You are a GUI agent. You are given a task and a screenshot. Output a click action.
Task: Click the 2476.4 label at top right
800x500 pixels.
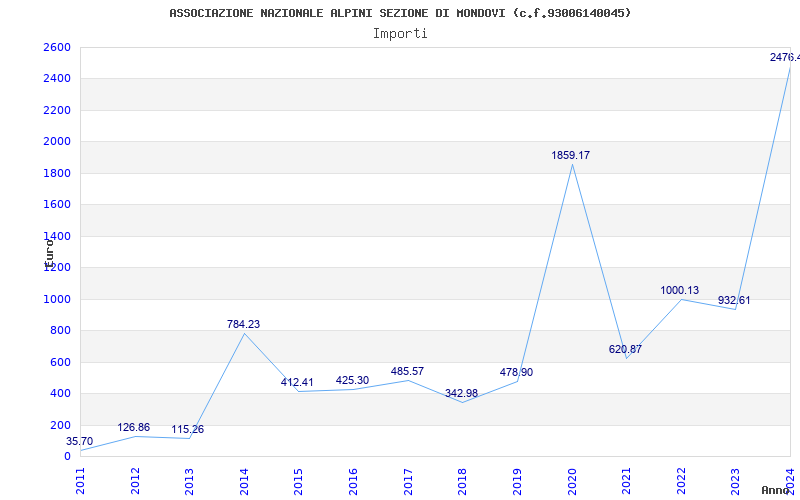[x=784, y=58]
